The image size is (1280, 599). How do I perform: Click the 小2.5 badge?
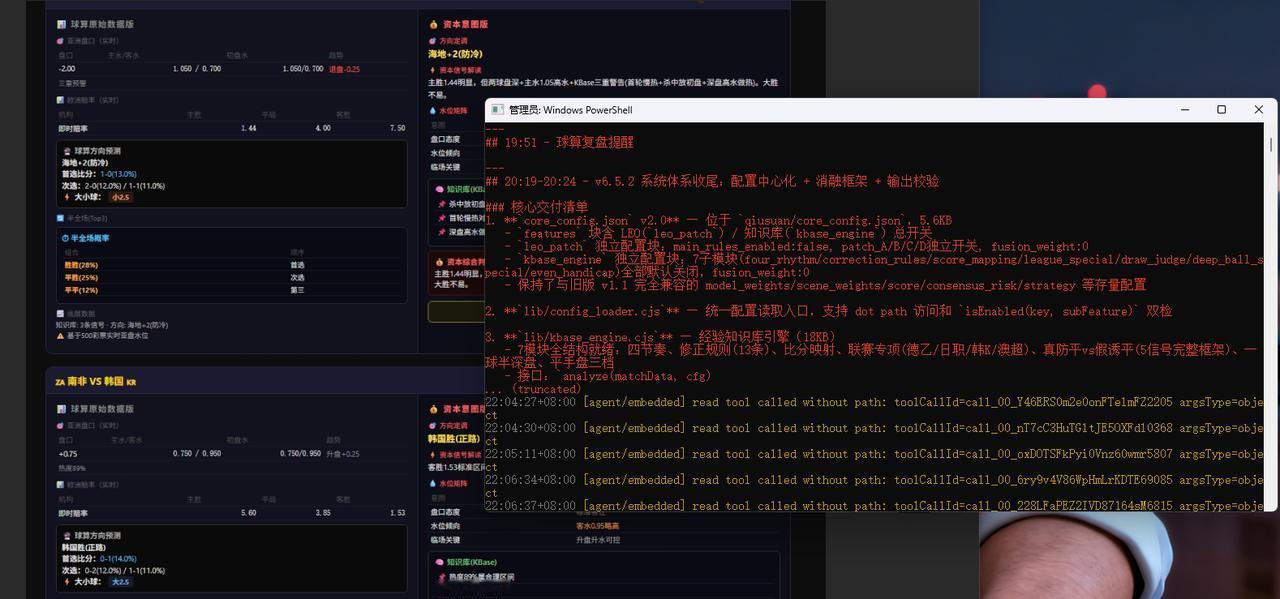[120, 197]
